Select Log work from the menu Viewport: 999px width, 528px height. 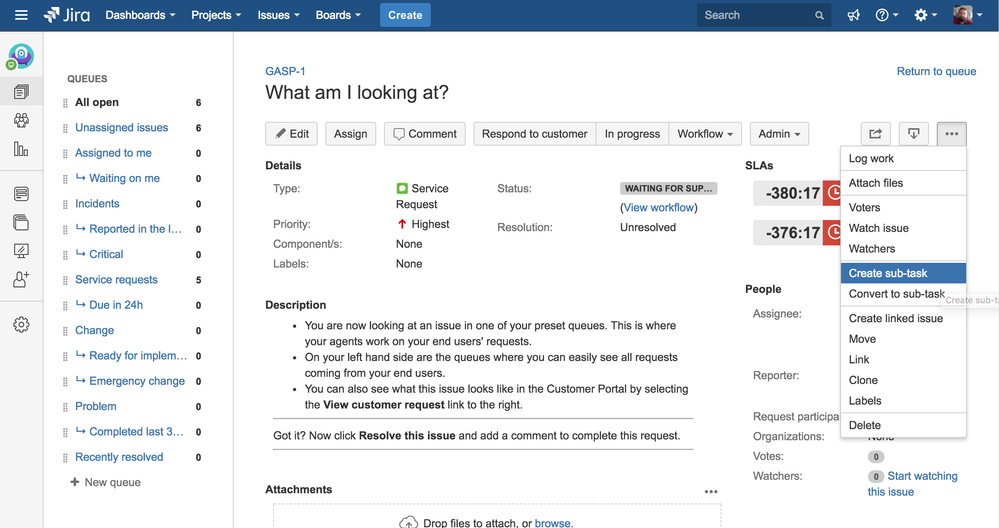pos(903,159)
